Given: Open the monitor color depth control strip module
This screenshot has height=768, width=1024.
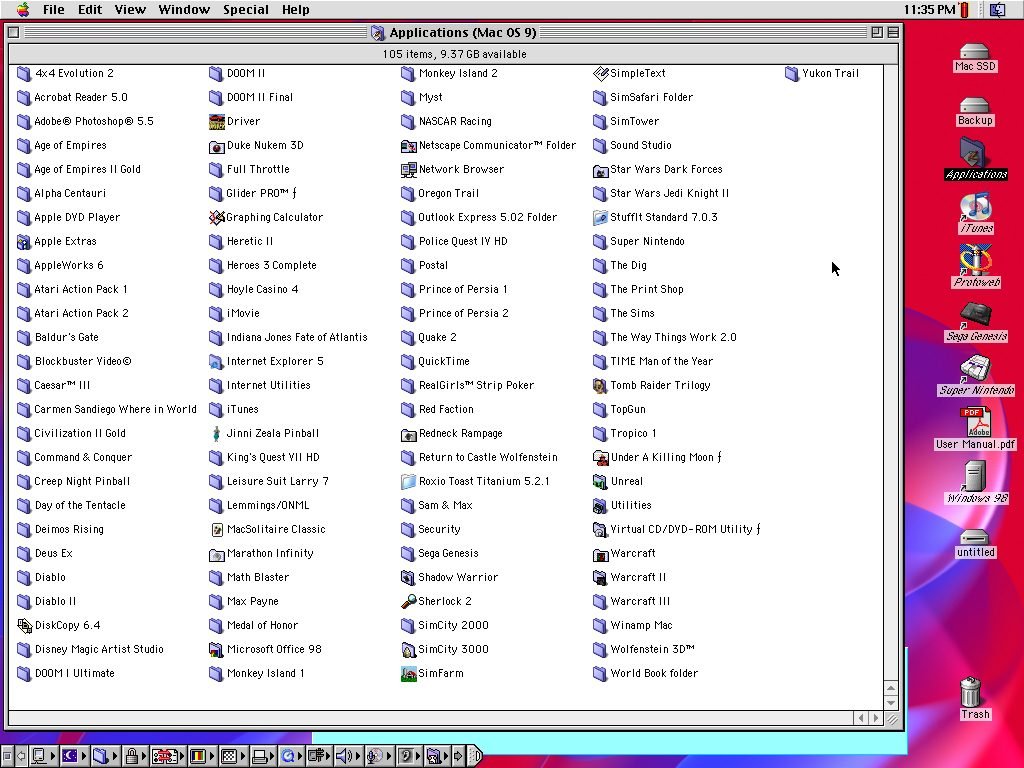Looking at the screenshot, I should tap(202, 756).
